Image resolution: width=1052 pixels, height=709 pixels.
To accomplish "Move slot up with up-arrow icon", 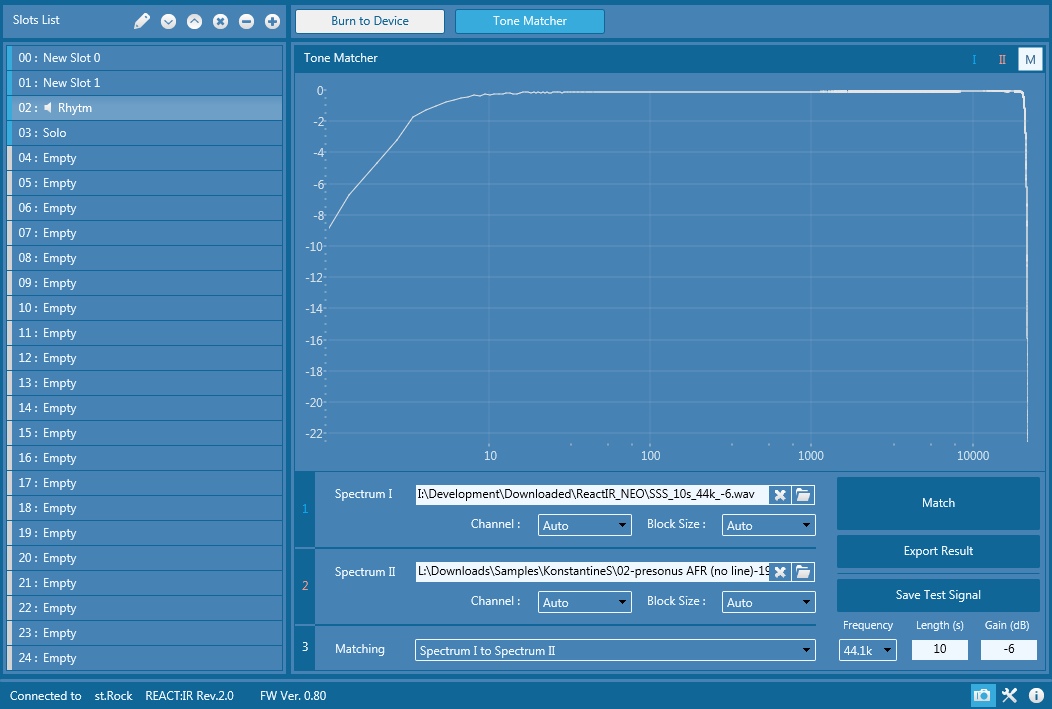I will coord(194,21).
